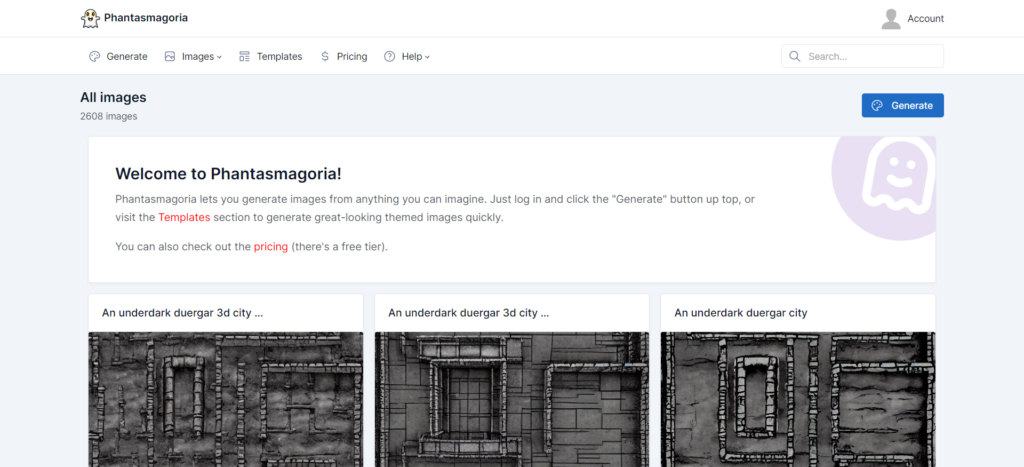Click the layout icon beside Templates
The height and width of the screenshot is (467, 1024).
pyautogui.click(x=245, y=57)
